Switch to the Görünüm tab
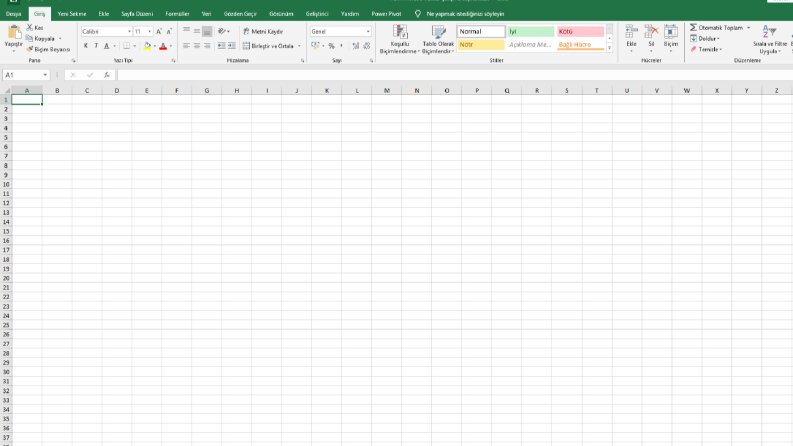The height and width of the screenshot is (446, 793). tap(281, 14)
